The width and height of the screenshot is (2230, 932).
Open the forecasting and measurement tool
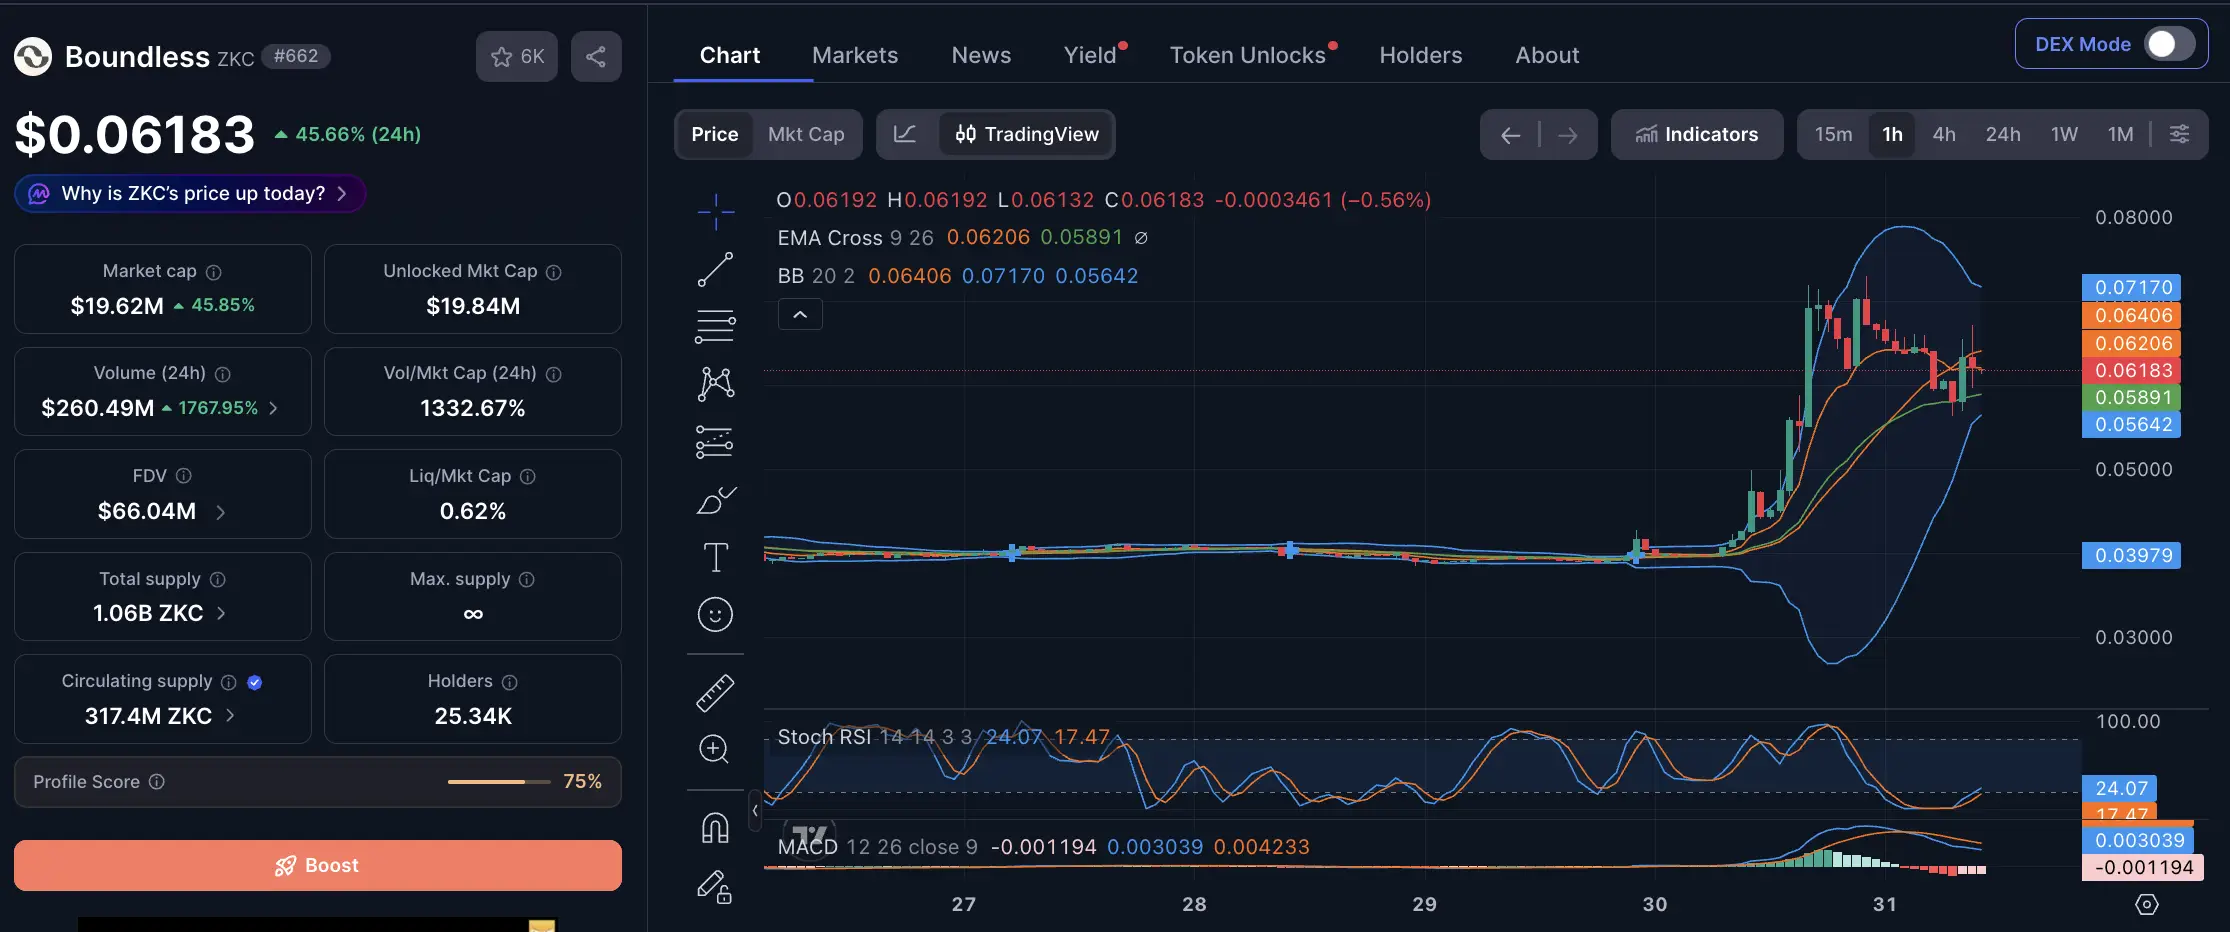tap(715, 442)
